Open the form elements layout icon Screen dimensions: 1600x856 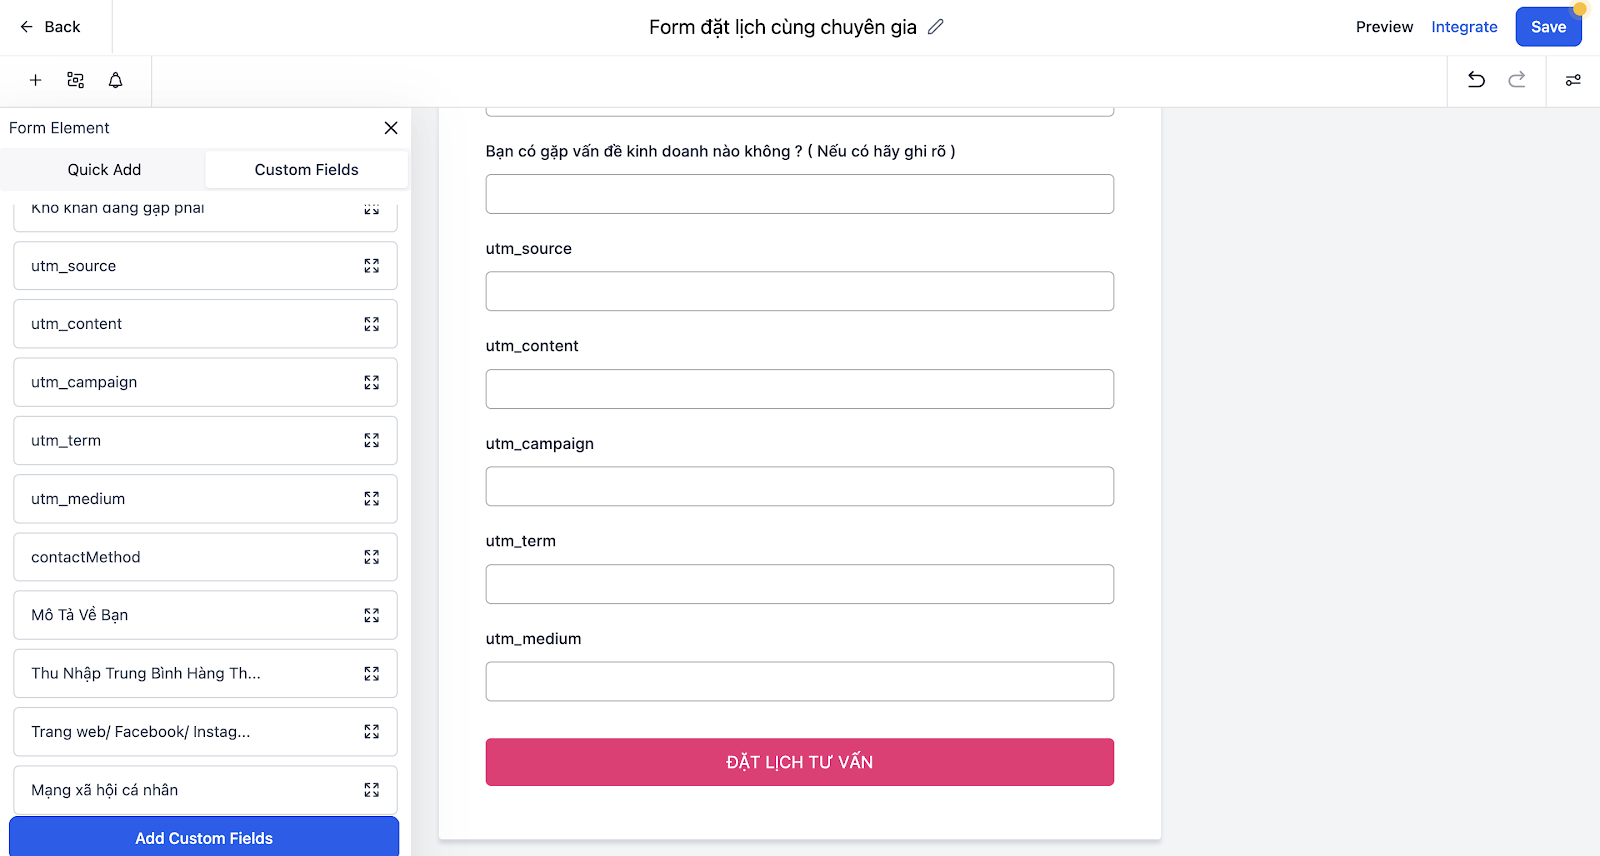[x=75, y=80]
